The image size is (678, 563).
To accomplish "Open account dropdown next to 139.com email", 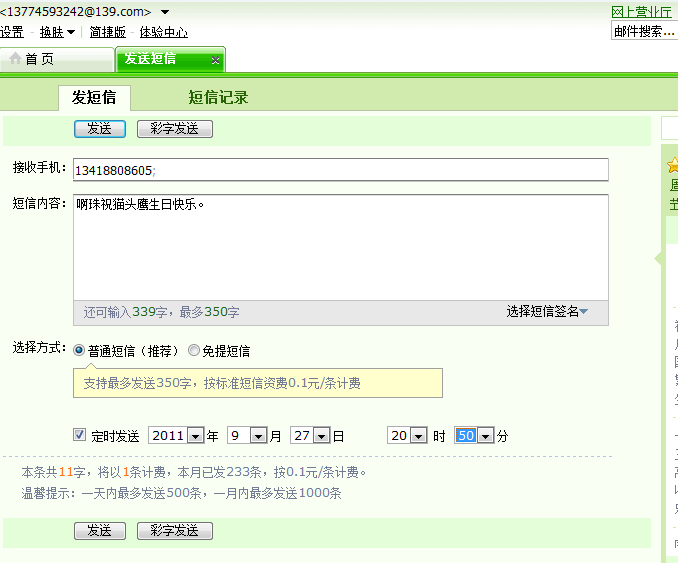I will pyautogui.click(x=165, y=12).
